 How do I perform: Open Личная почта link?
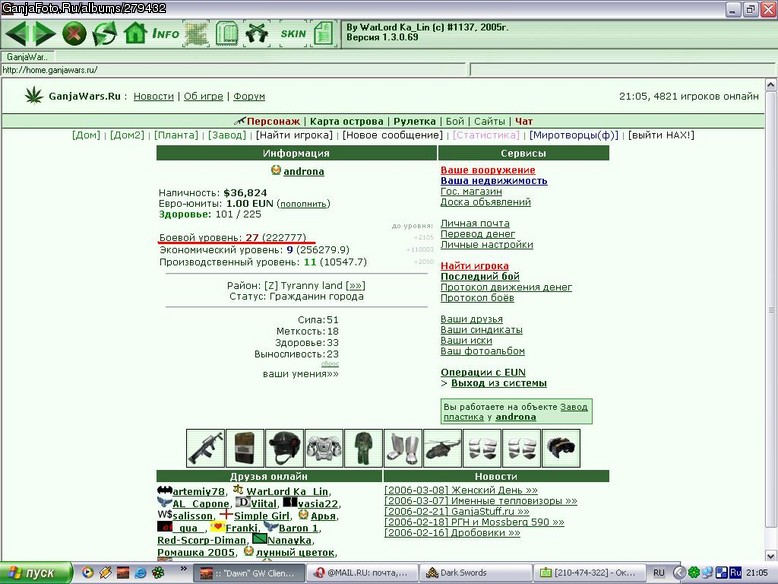475,223
